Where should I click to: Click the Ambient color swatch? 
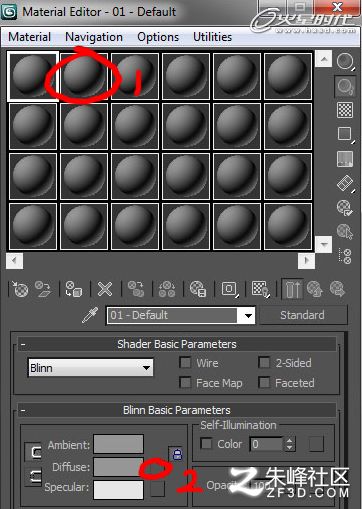119,444
